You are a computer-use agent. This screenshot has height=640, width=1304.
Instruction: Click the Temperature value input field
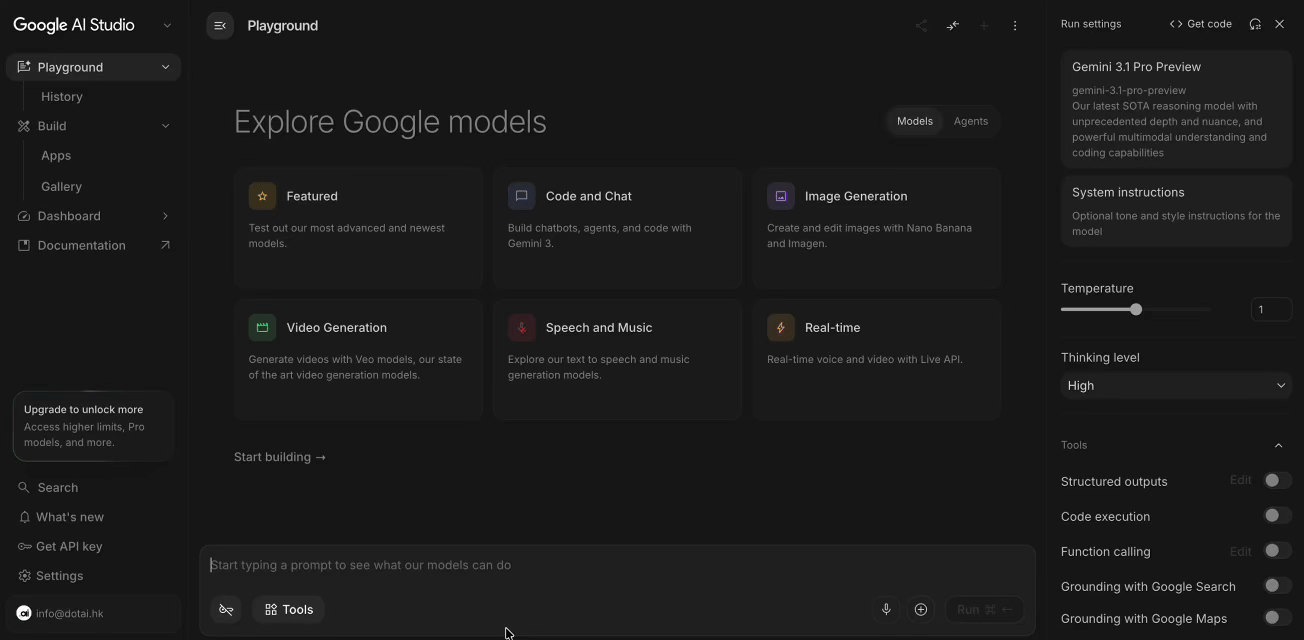[x=1271, y=309]
